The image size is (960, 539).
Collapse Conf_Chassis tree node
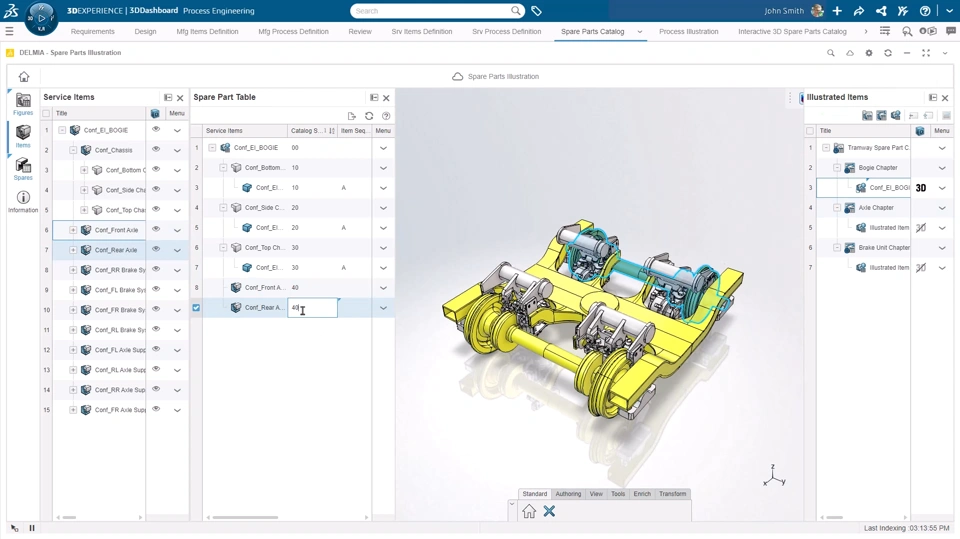(x=73, y=150)
